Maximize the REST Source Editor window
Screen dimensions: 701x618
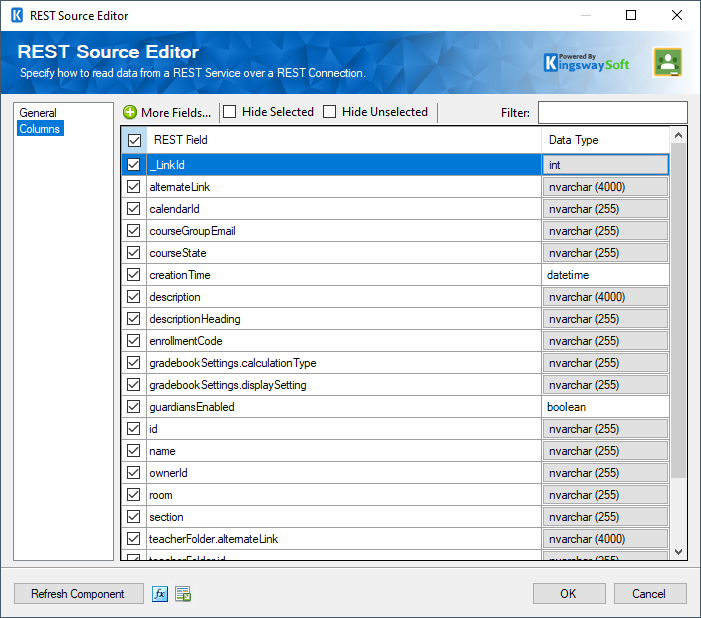631,15
